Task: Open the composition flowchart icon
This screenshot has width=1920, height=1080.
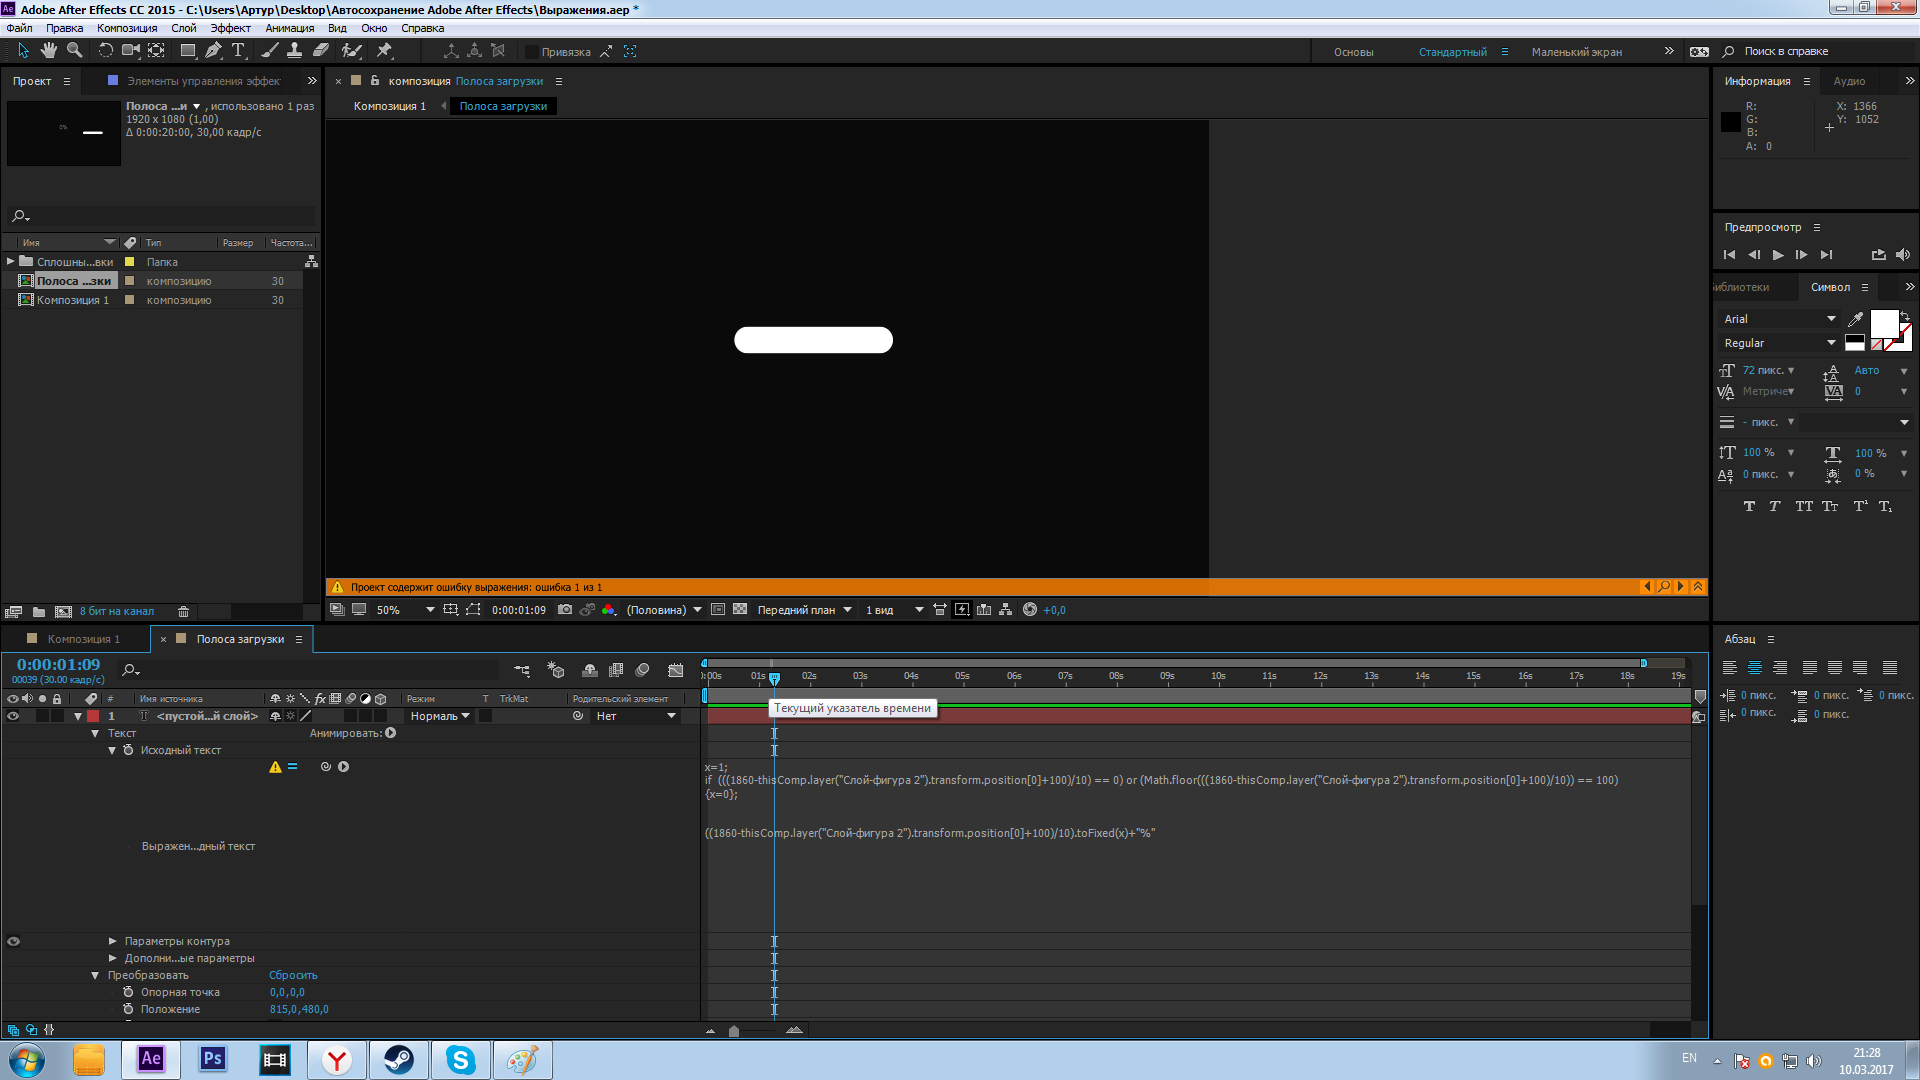Action: (x=1006, y=610)
